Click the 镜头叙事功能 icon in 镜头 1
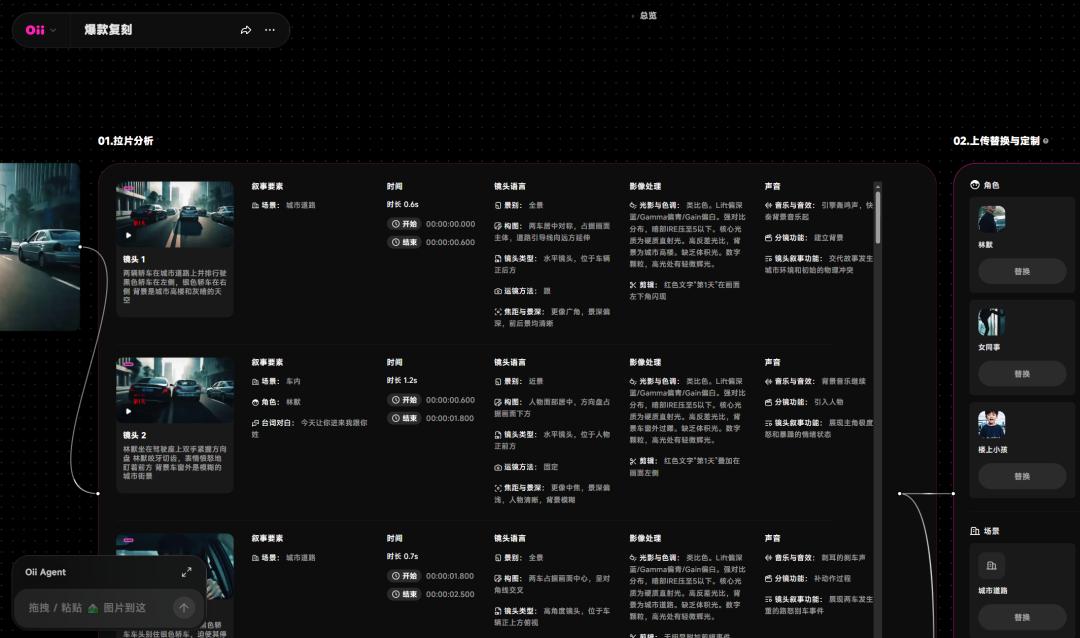The width and height of the screenshot is (1080, 638). [x=768, y=259]
